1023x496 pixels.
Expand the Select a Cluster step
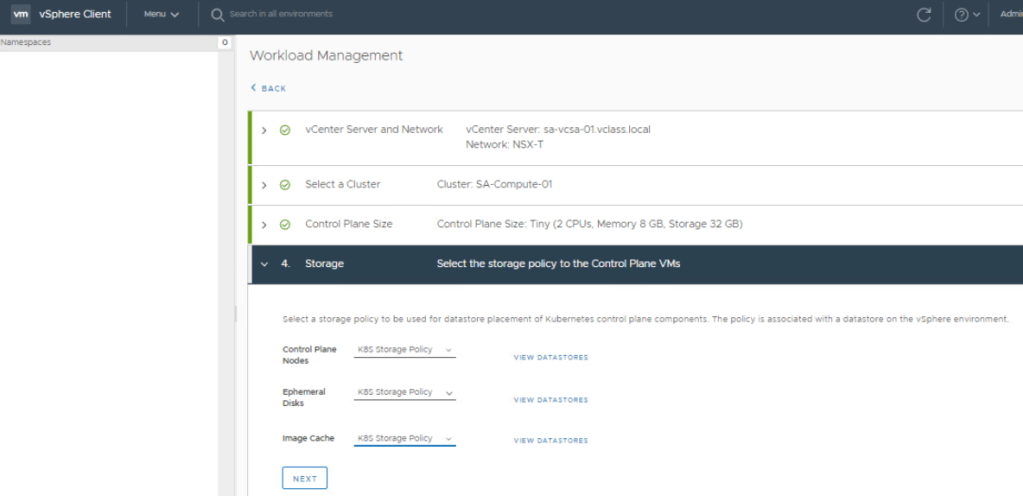(264, 185)
